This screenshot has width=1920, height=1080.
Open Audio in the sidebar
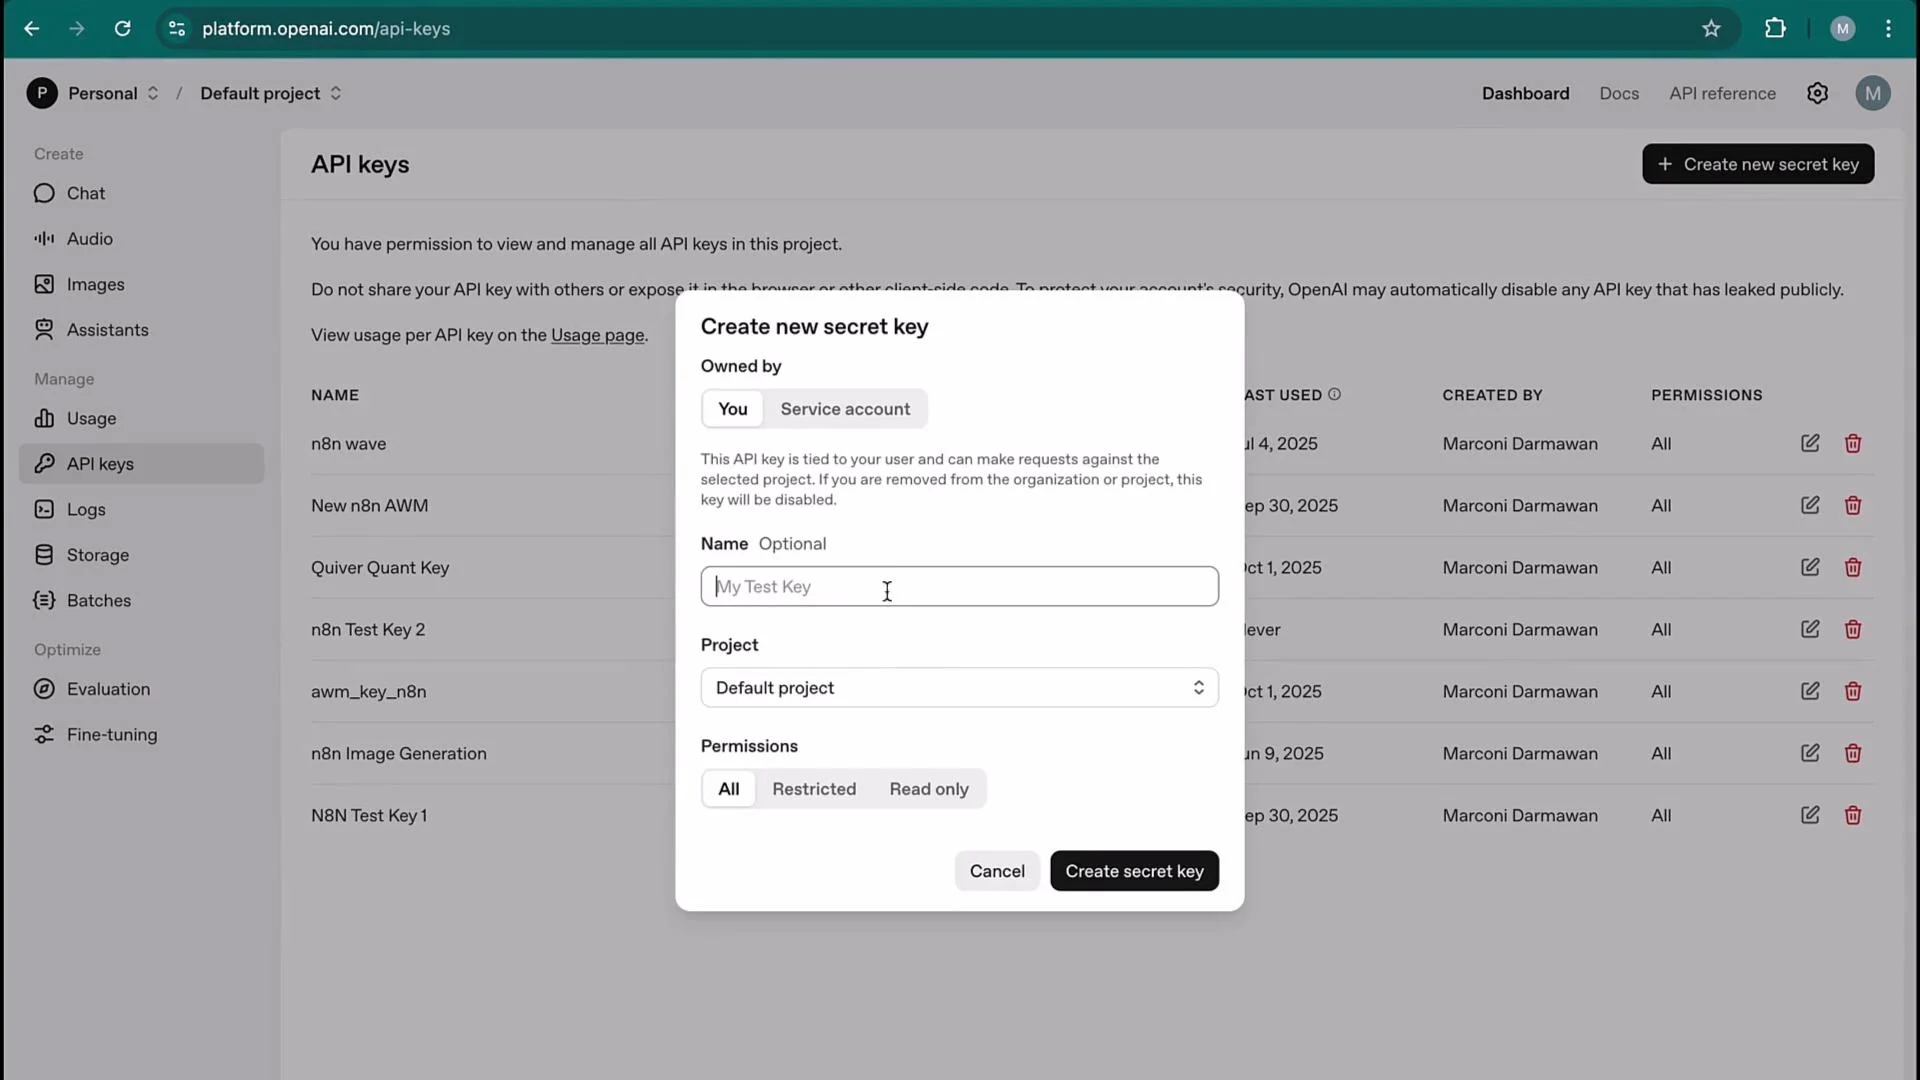141,239
